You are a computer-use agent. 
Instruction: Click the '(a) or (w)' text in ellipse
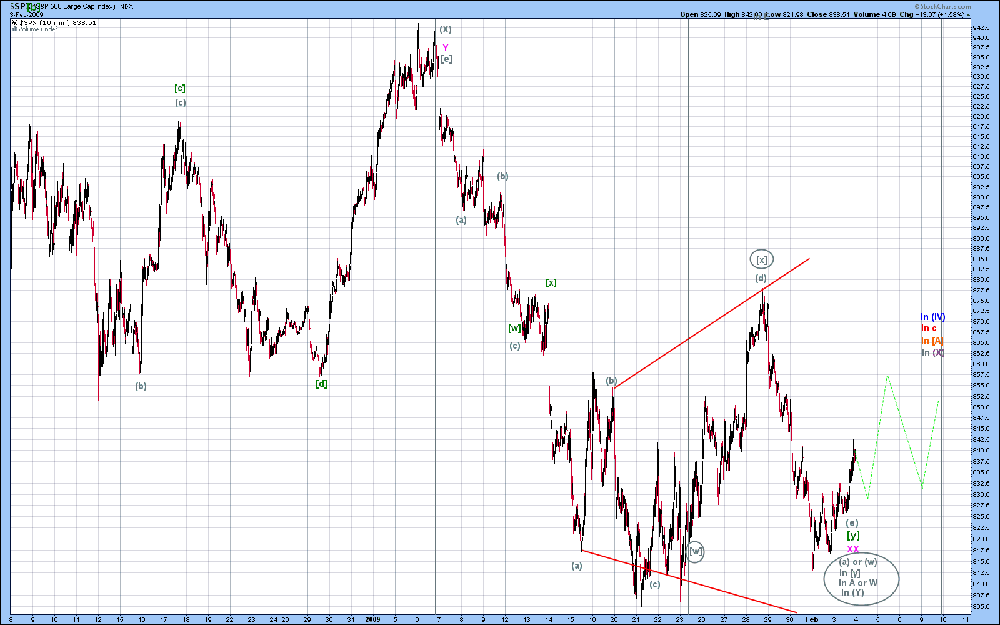(x=858, y=562)
